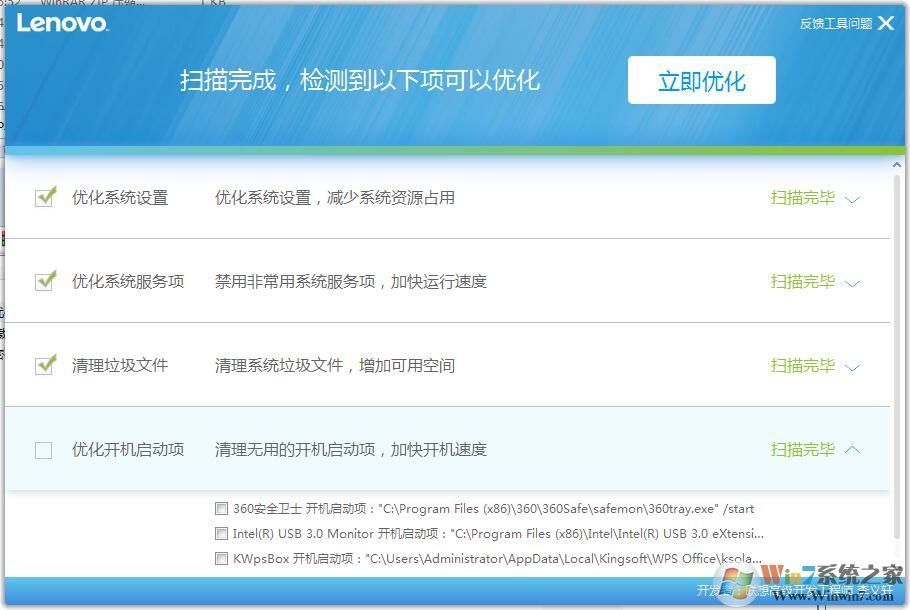Check the Intel(R) USB 3.0 Monitor startup item
910x610 pixels.
pyautogui.click(x=221, y=532)
